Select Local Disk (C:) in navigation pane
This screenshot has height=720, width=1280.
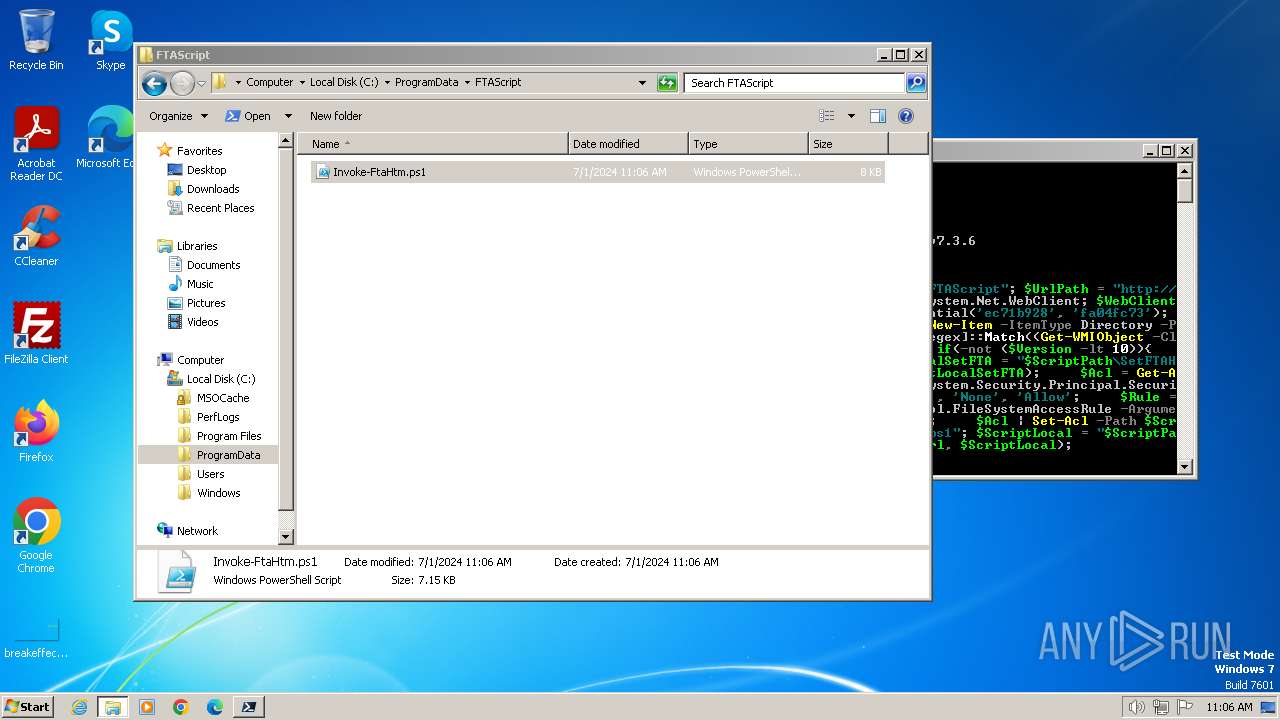(221, 379)
